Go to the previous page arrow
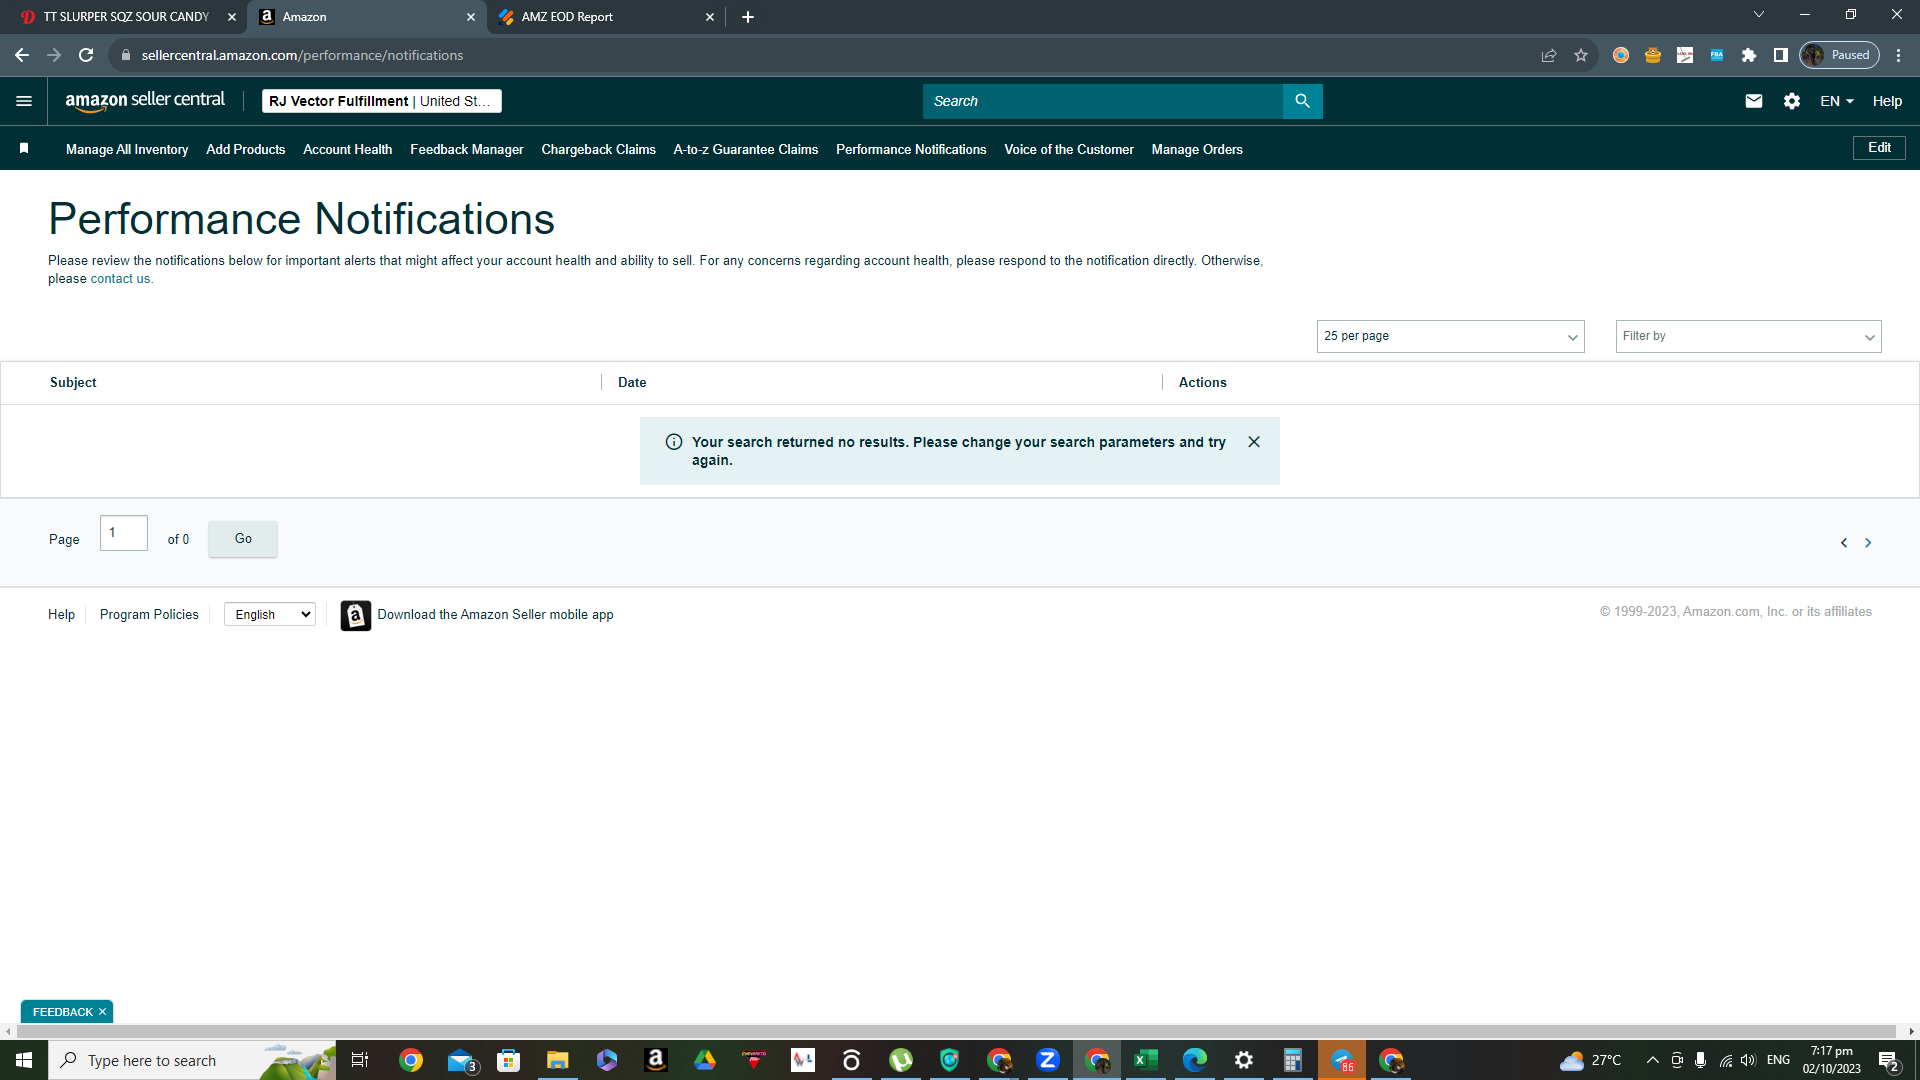 1844,543
